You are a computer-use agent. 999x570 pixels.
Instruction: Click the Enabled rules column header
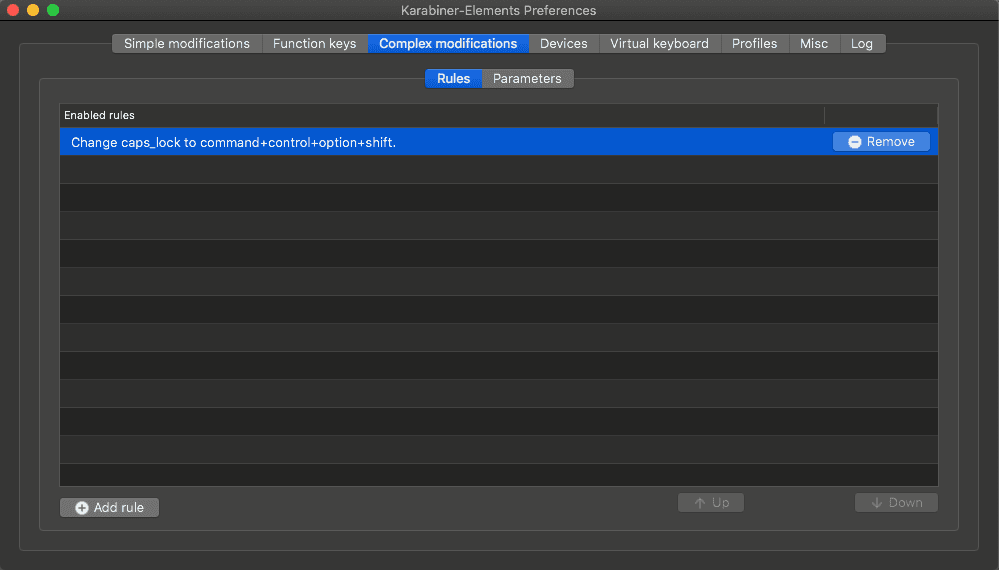[442, 115]
